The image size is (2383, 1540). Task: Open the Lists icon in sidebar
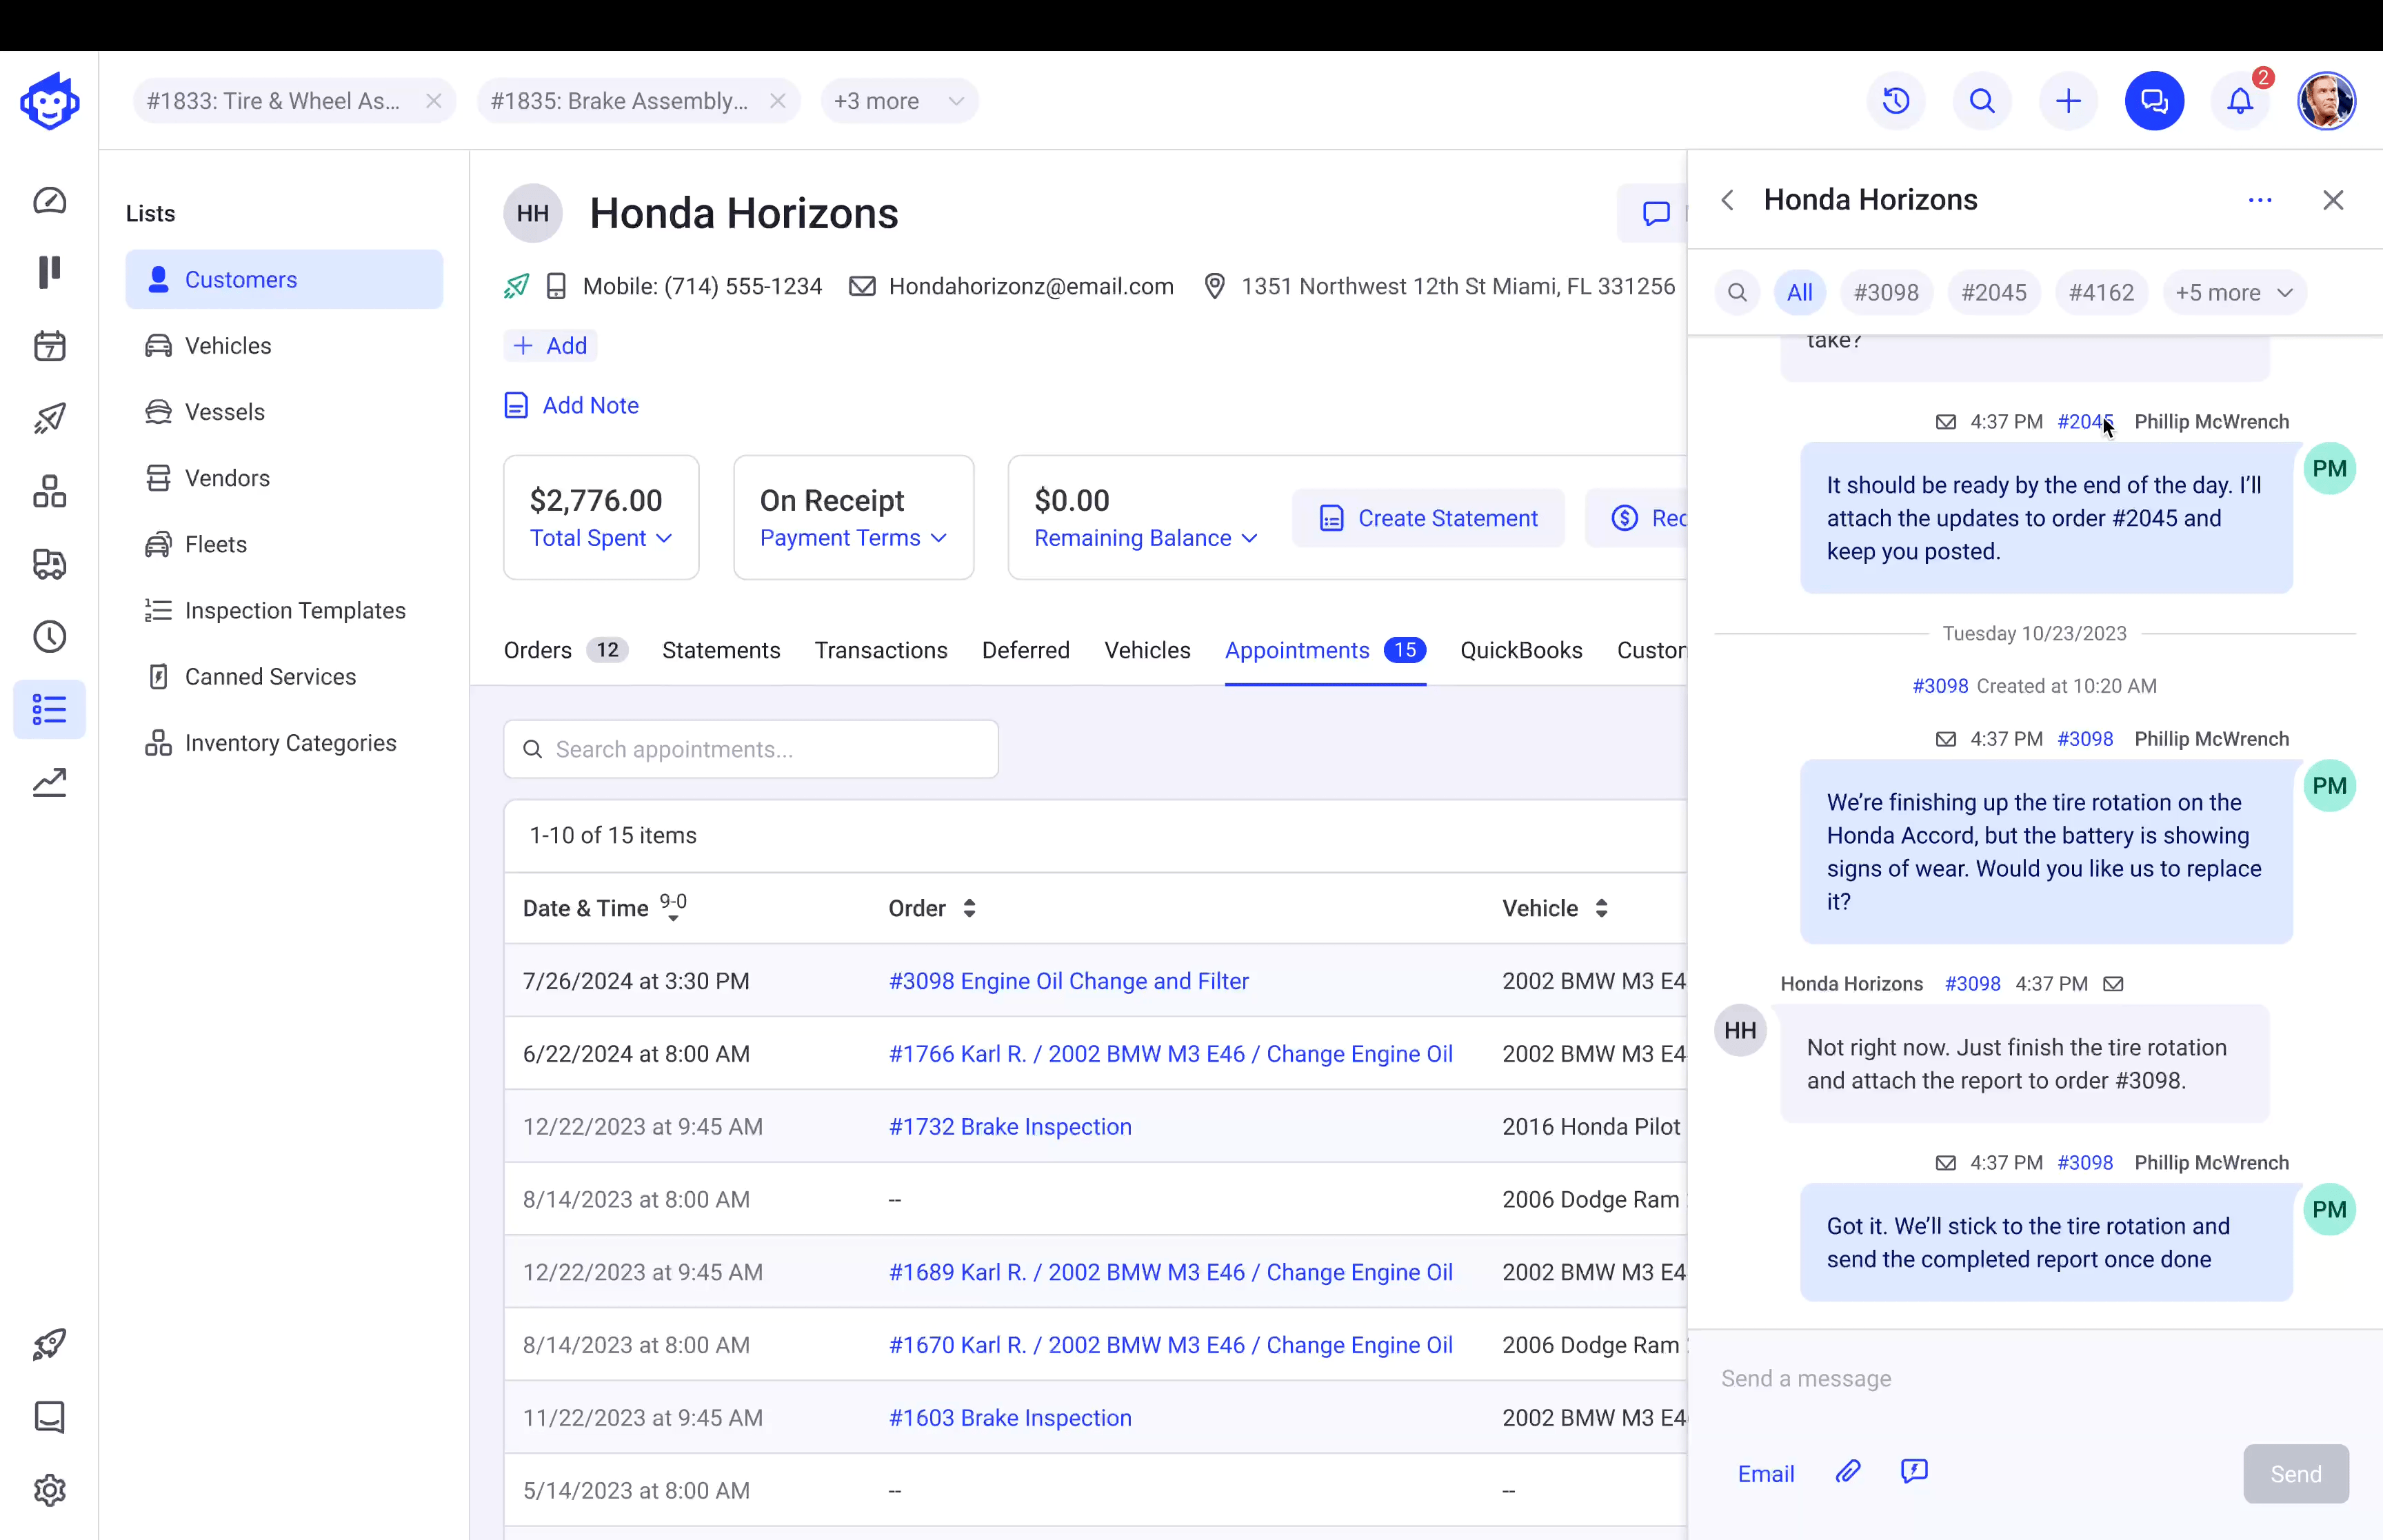click(49, 710)
